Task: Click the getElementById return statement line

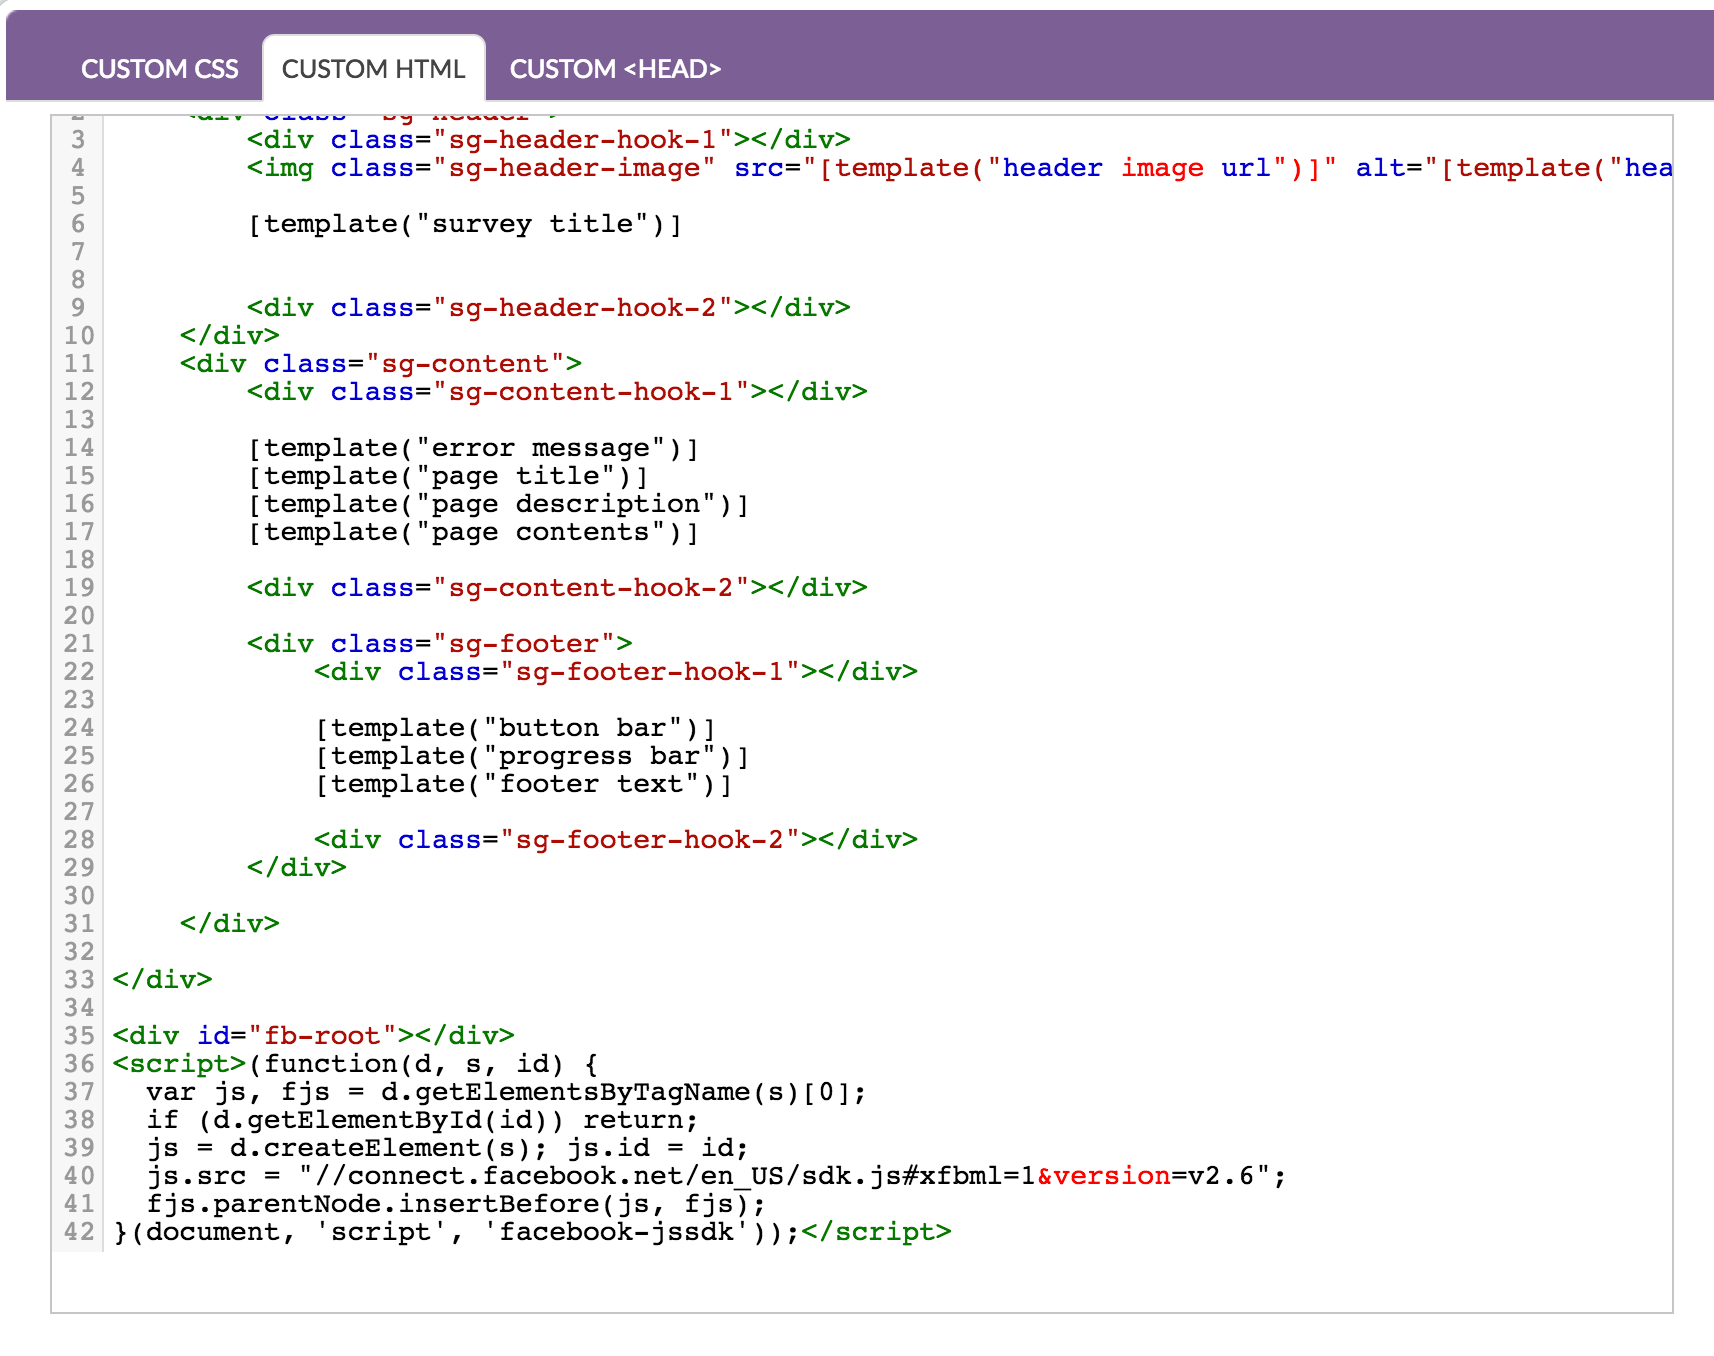Action: pyautogui.click(x=423, y=1120)
